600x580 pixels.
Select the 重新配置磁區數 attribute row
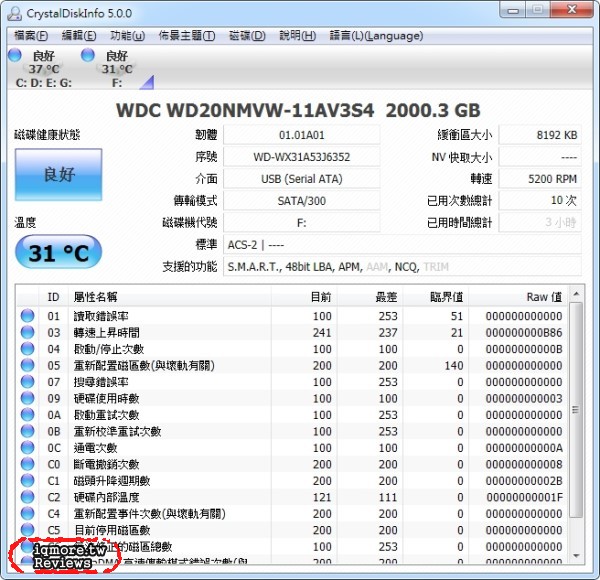point(292,365)
